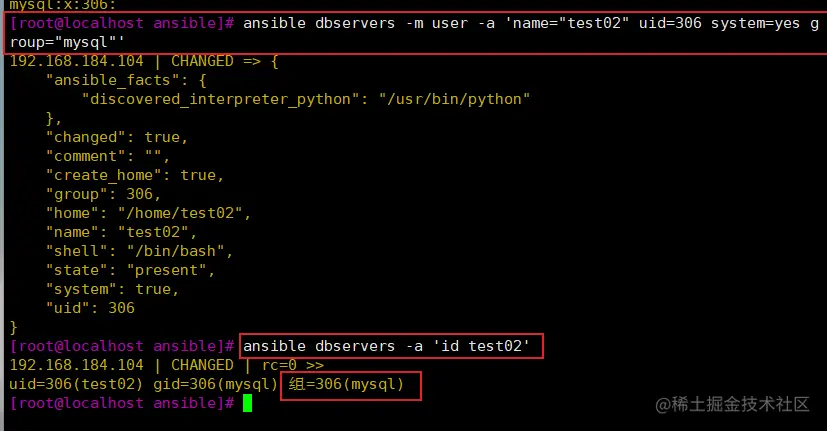This screenshot has height=431, width=827.
Task: Click the green terminal cursor block
Action: click(247, 404)
